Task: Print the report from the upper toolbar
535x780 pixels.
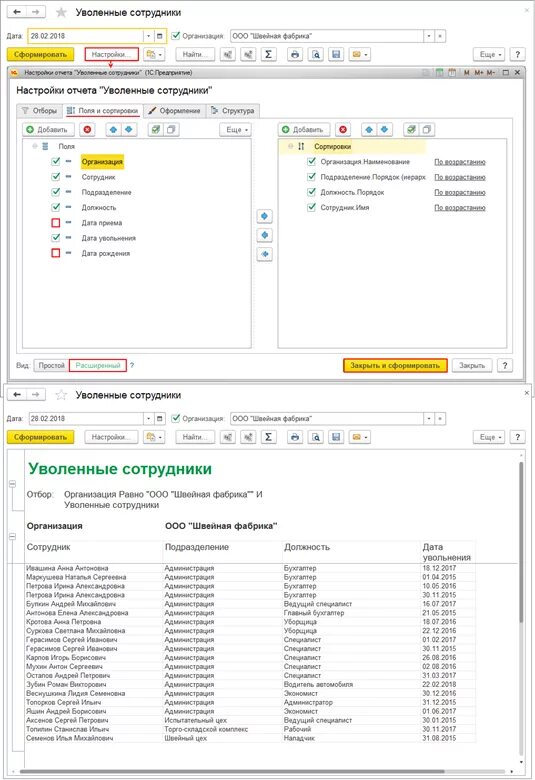Action: (x=295, y=55)
